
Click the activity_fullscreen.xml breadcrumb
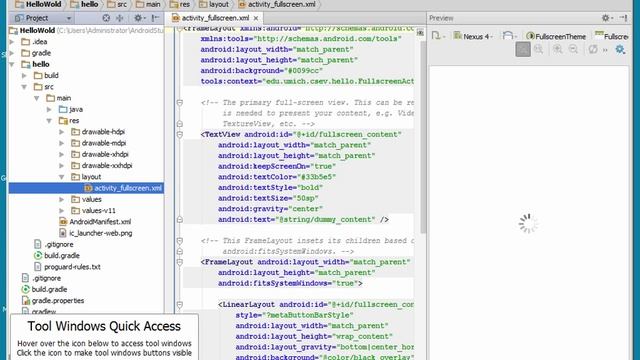[x=277, y=4]
